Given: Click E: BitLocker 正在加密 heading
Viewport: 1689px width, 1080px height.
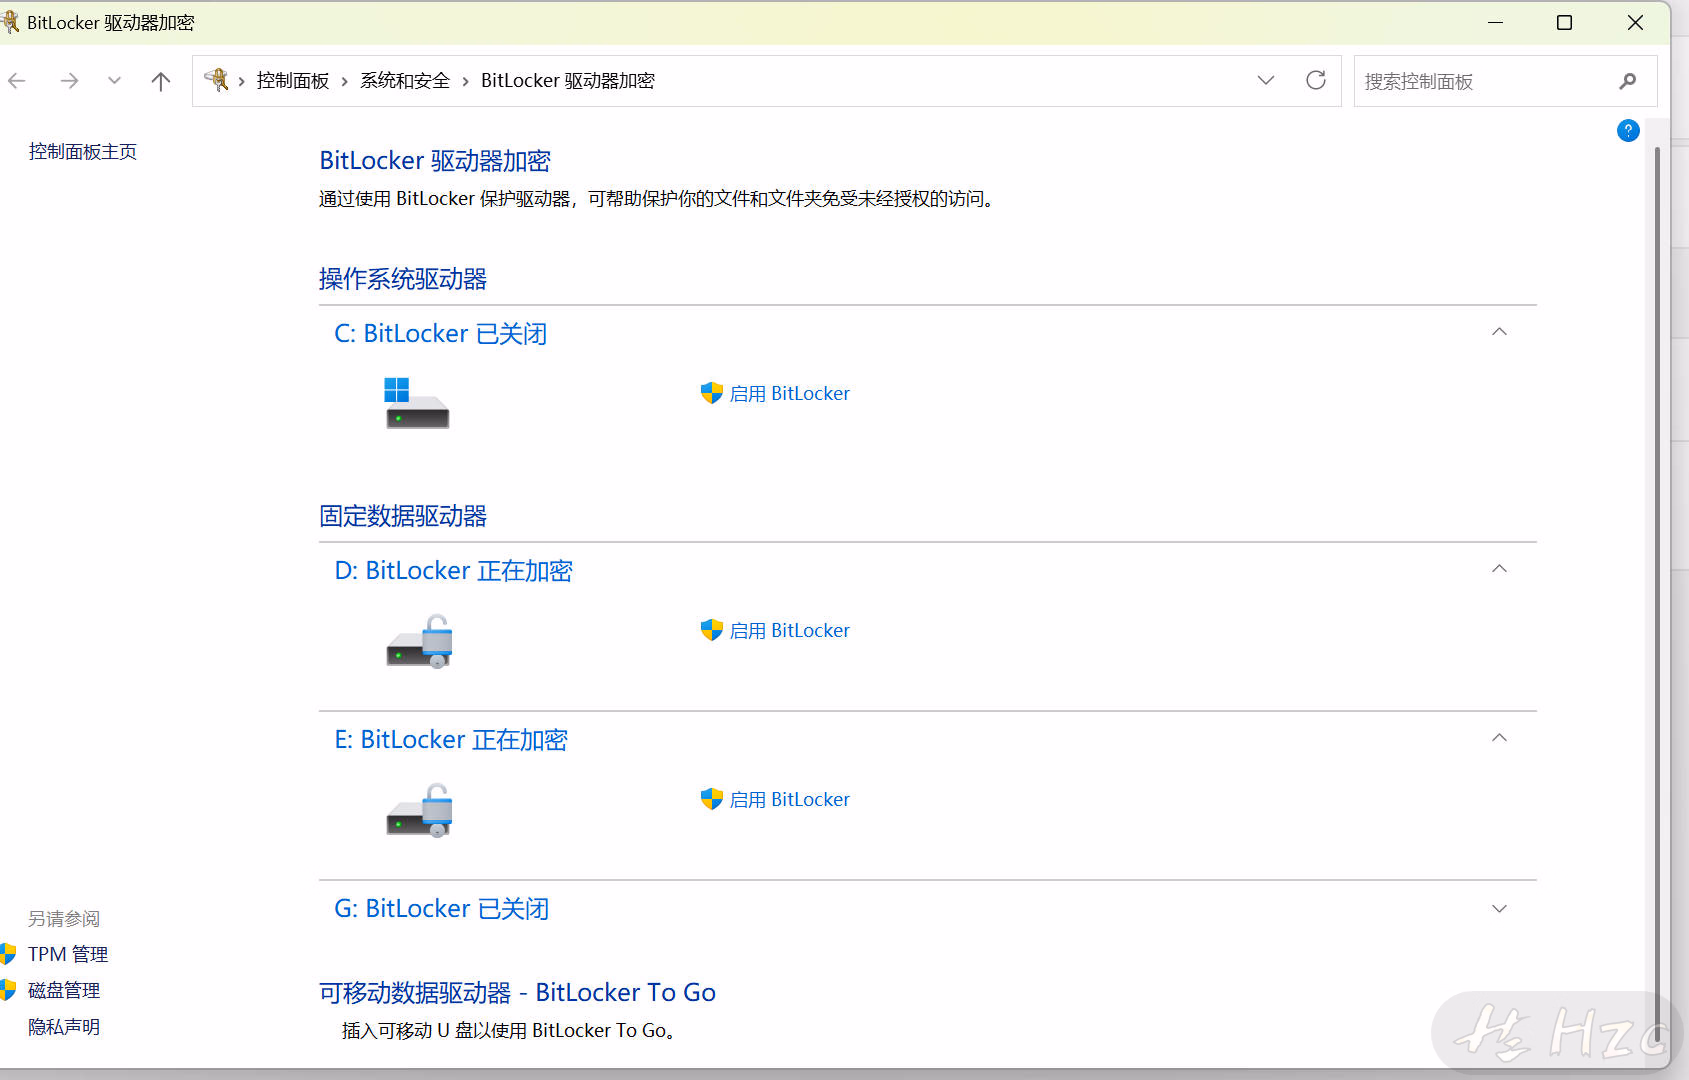Looking at the screenshot, I should [x=451, y=740].
